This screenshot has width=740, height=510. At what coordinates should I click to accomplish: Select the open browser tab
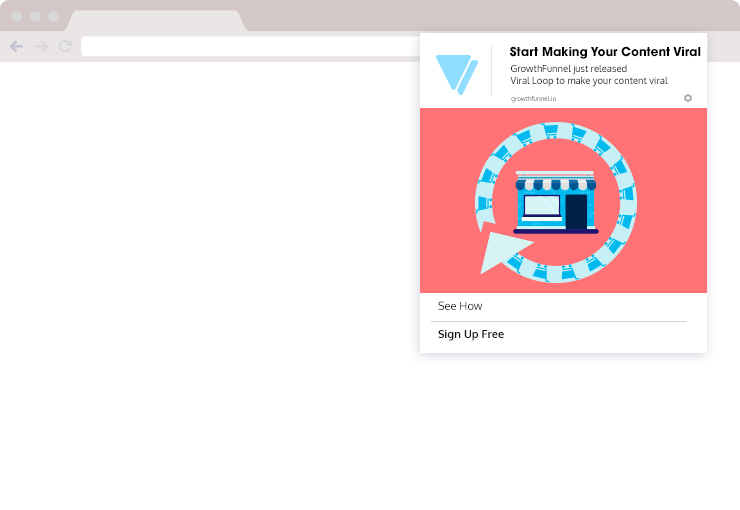155,21
